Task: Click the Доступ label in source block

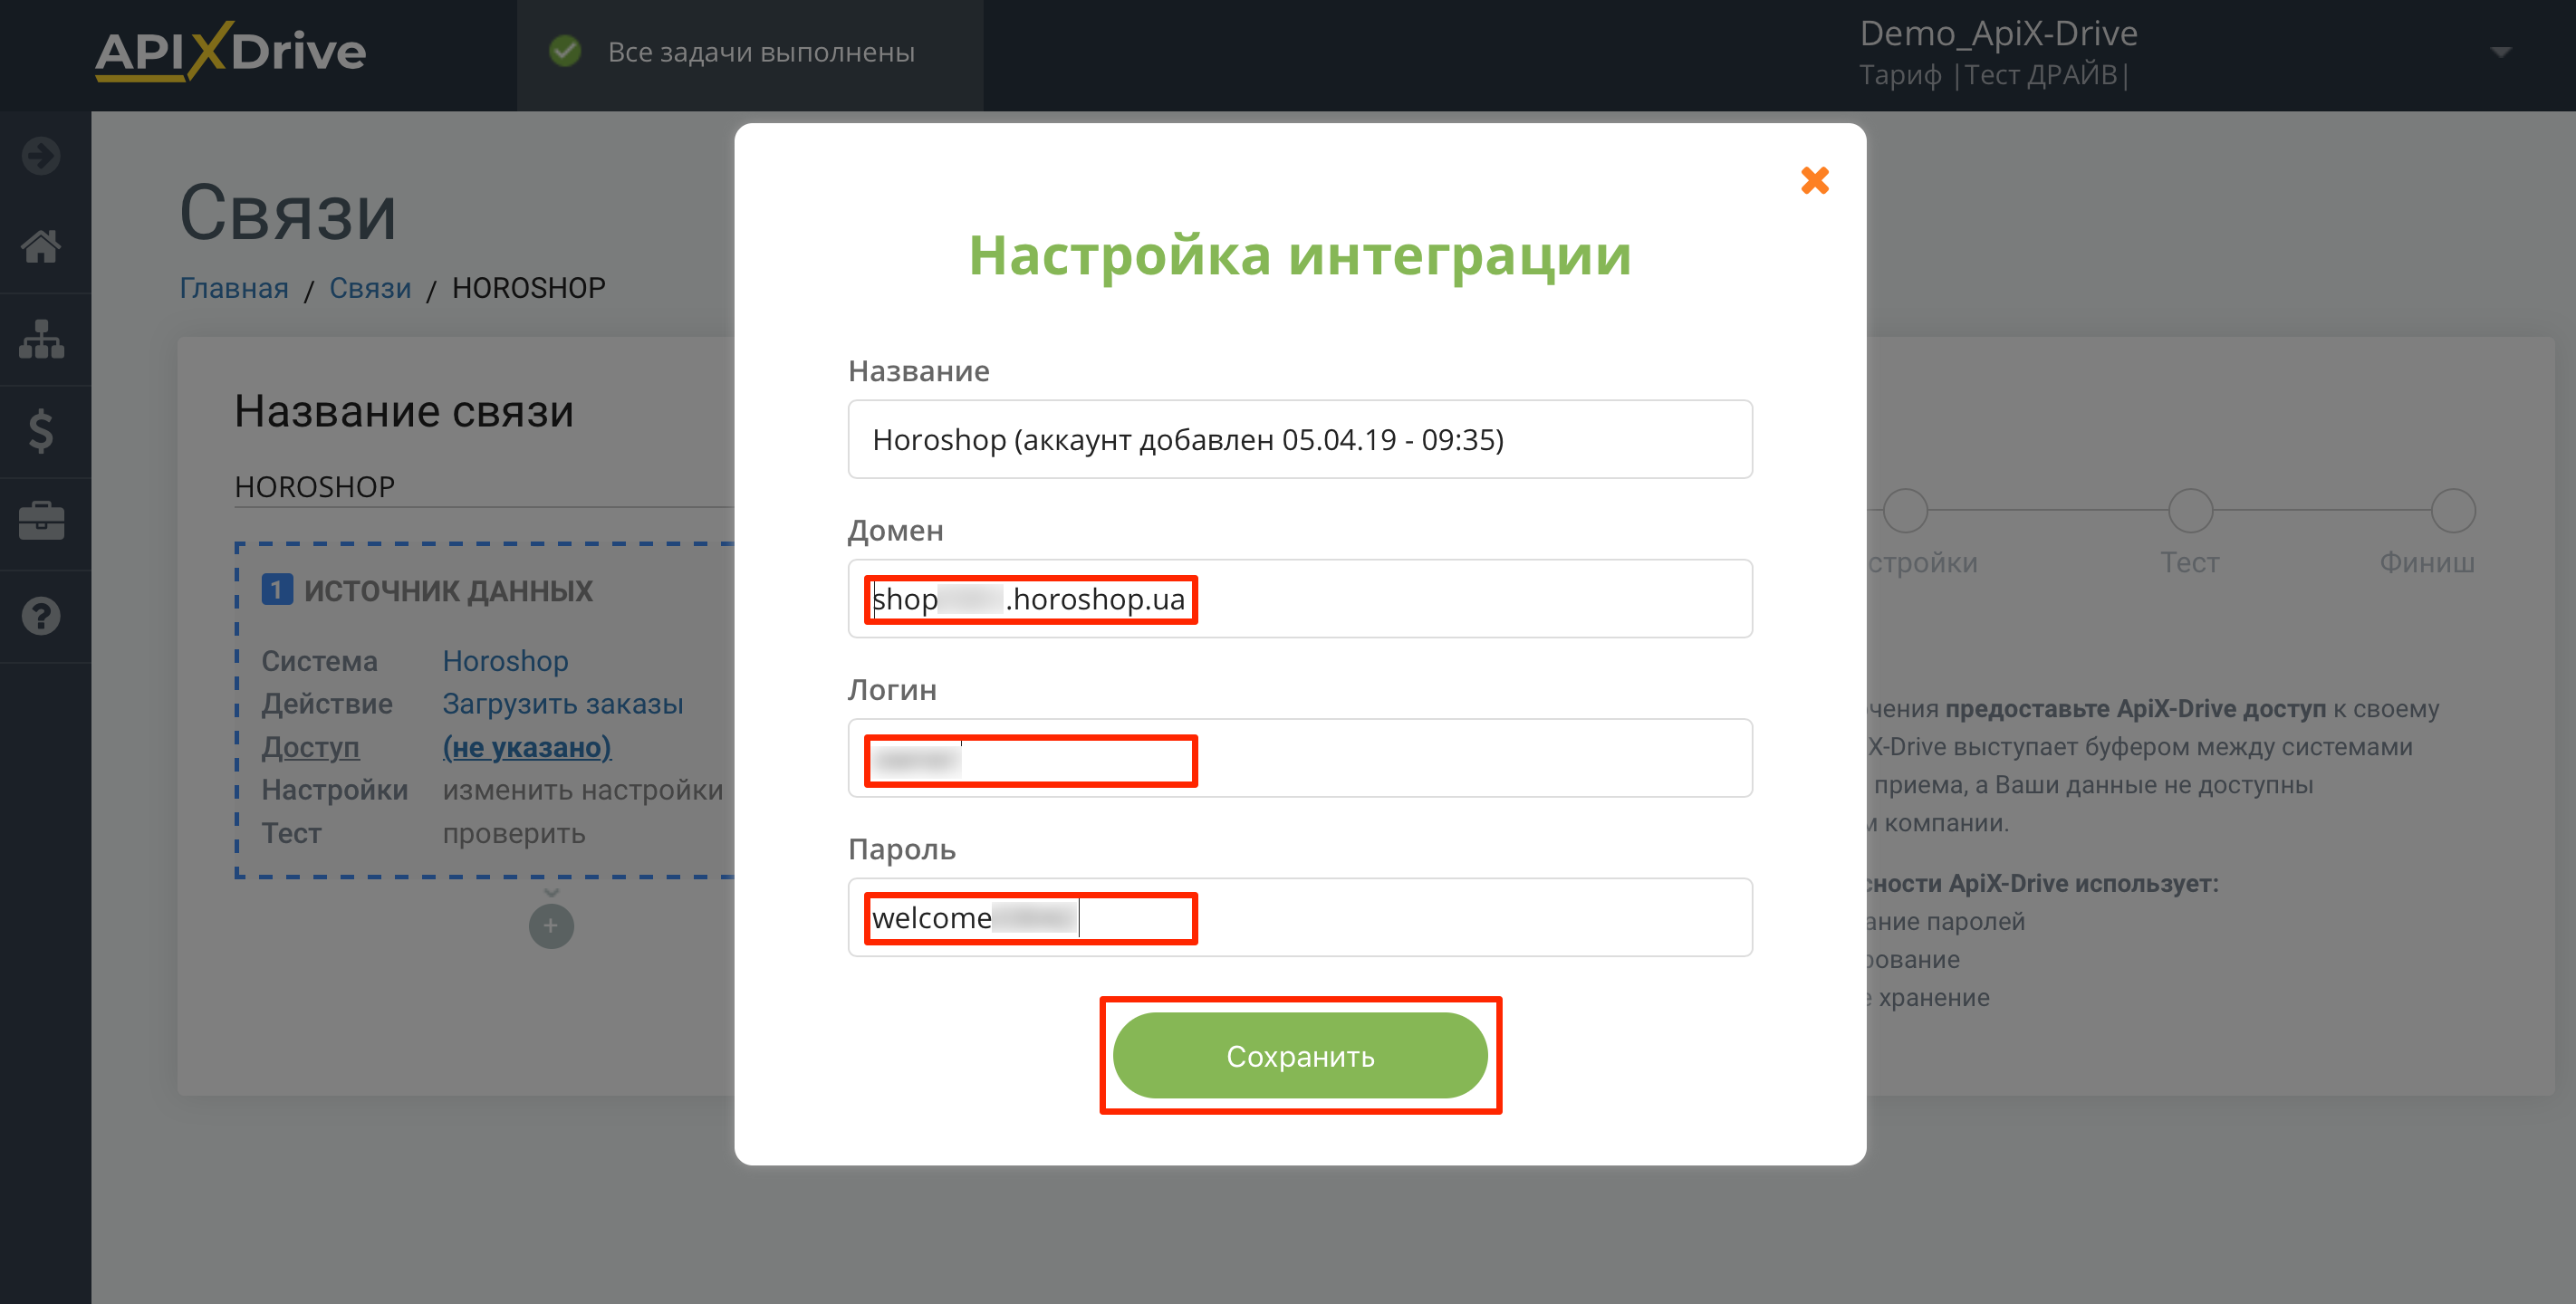Action: (x=310, y=747)
